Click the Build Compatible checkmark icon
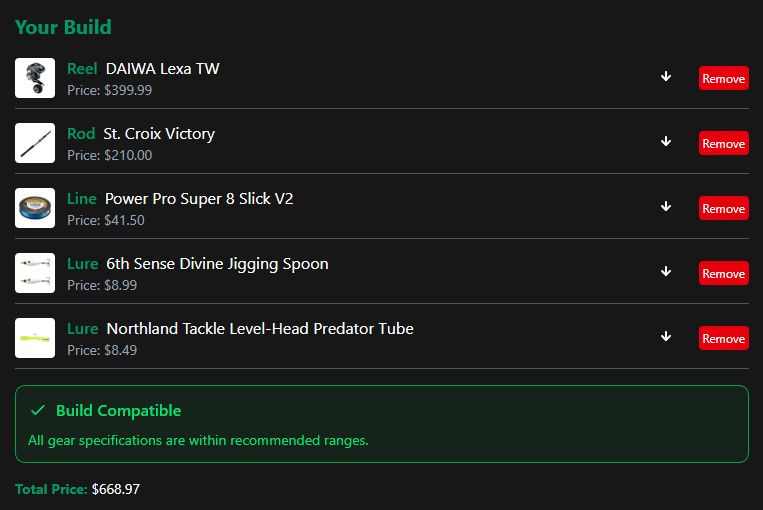 click(38, 411)
